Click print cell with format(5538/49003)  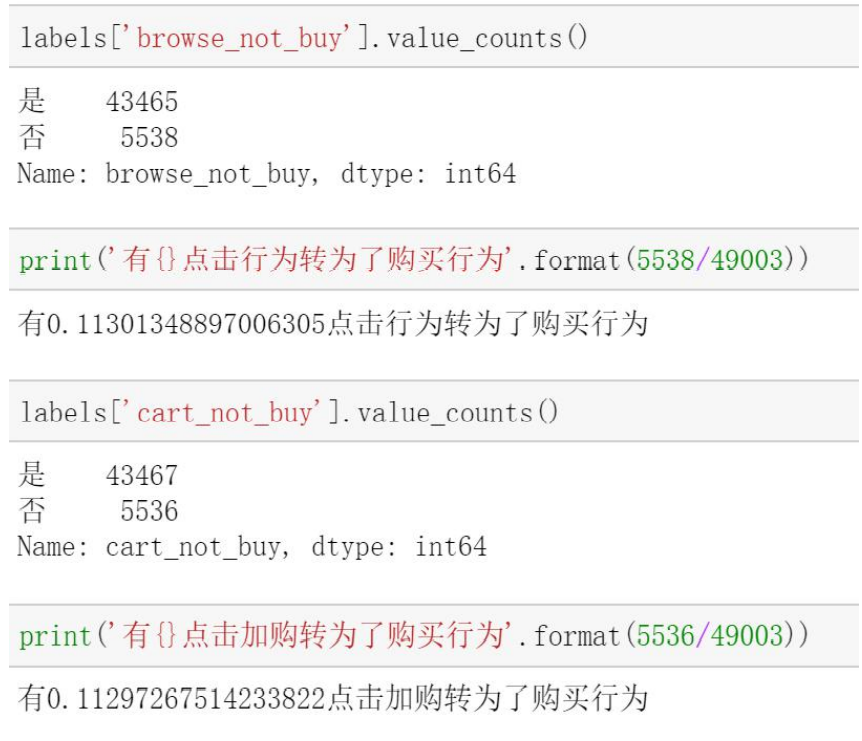tap(434, 259)
